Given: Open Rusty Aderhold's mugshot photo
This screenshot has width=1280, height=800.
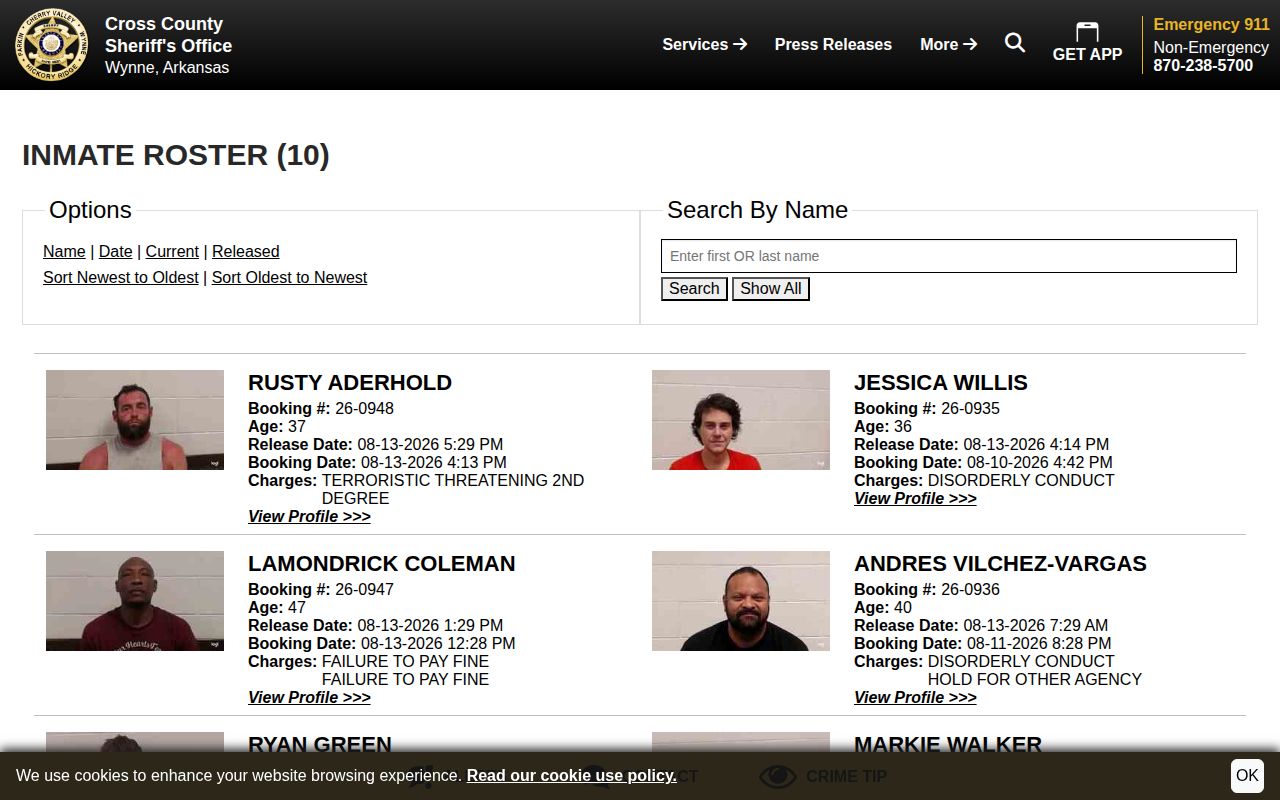Looking at the screenshot, I should click(x=135, y=420).
